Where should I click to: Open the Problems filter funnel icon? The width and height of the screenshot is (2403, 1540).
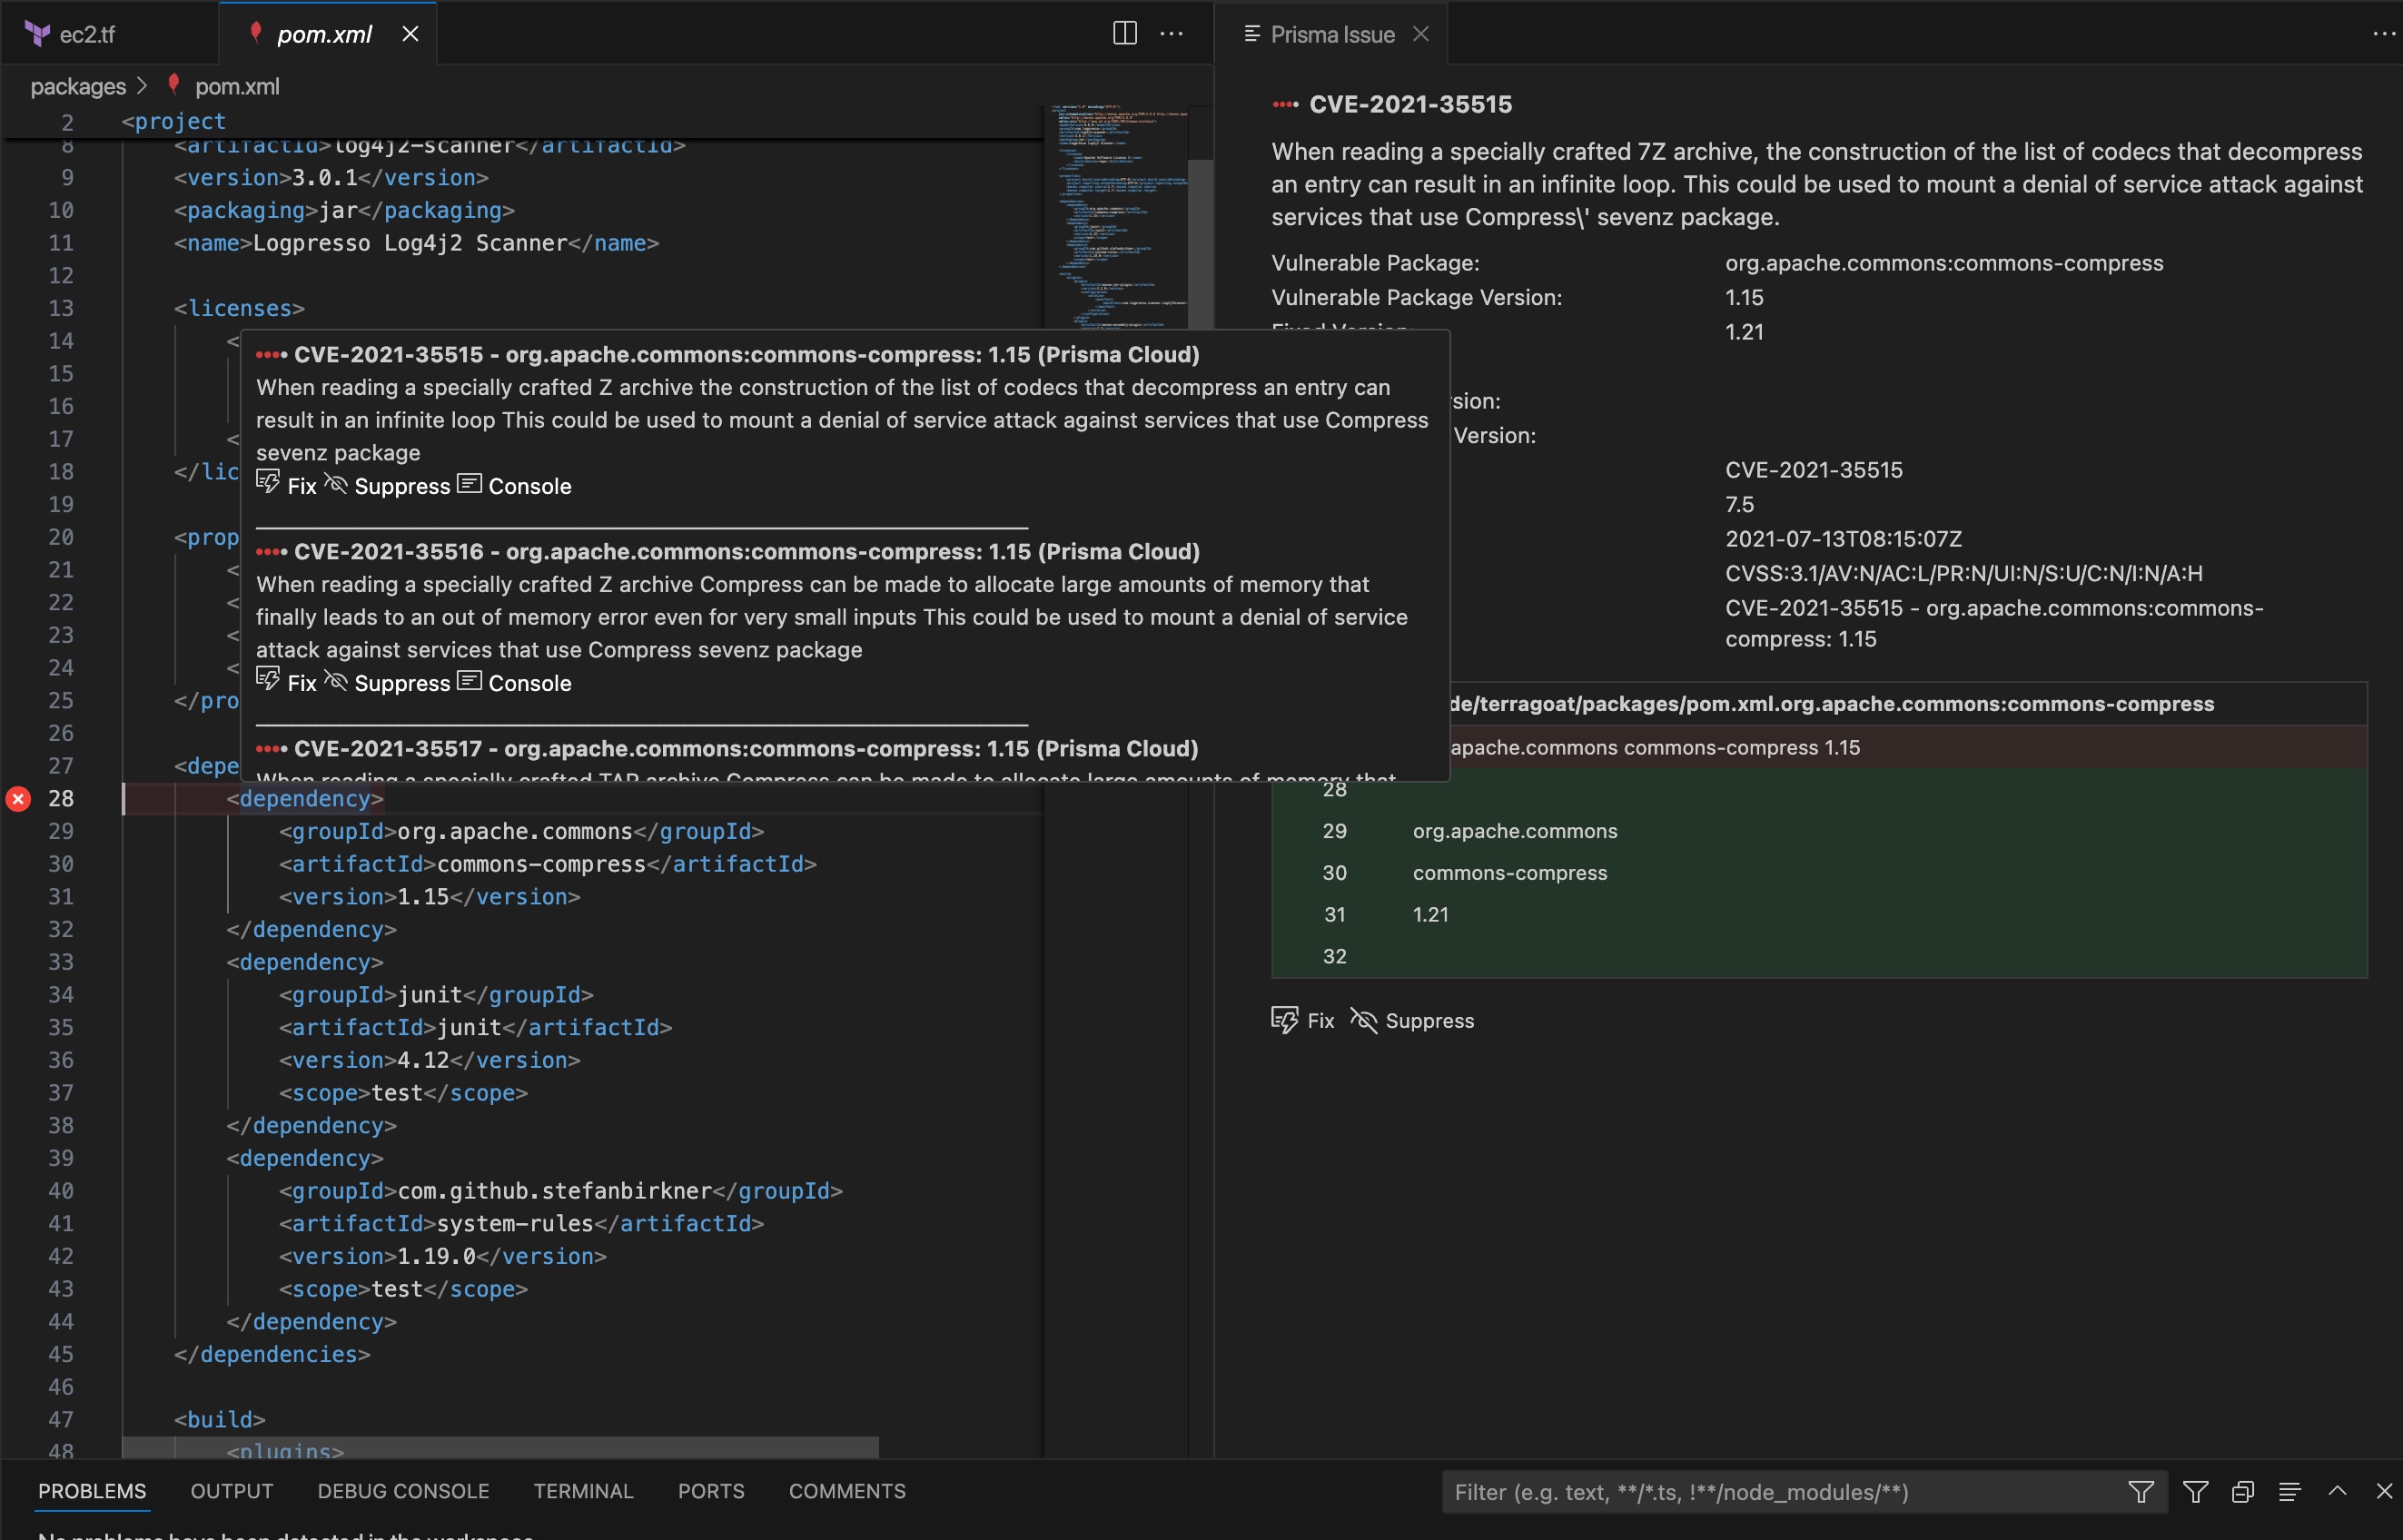point(2141,1491)
